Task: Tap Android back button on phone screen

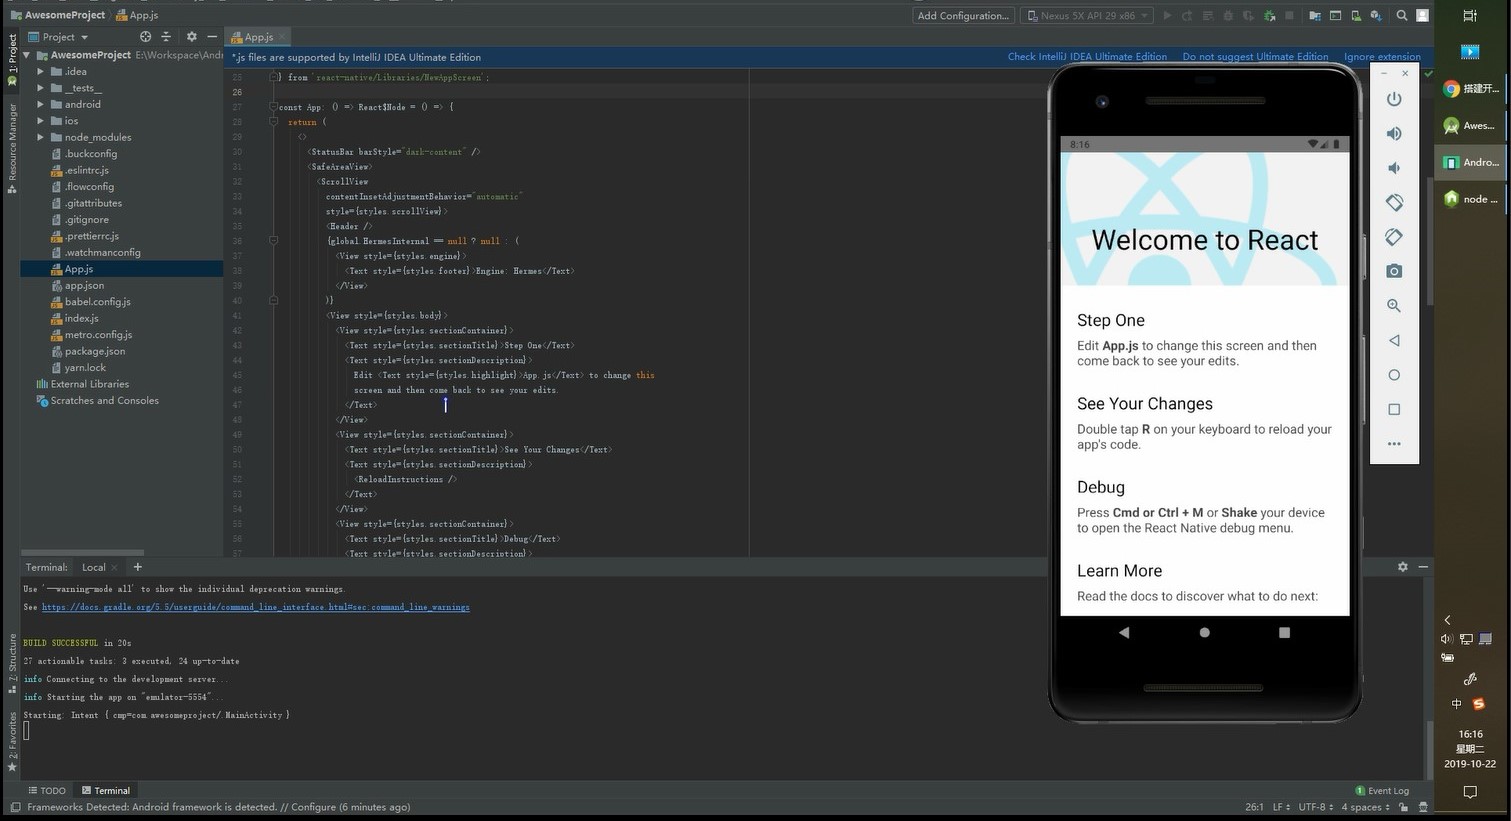Action: pyautogui.click(x=1124, y=632)
